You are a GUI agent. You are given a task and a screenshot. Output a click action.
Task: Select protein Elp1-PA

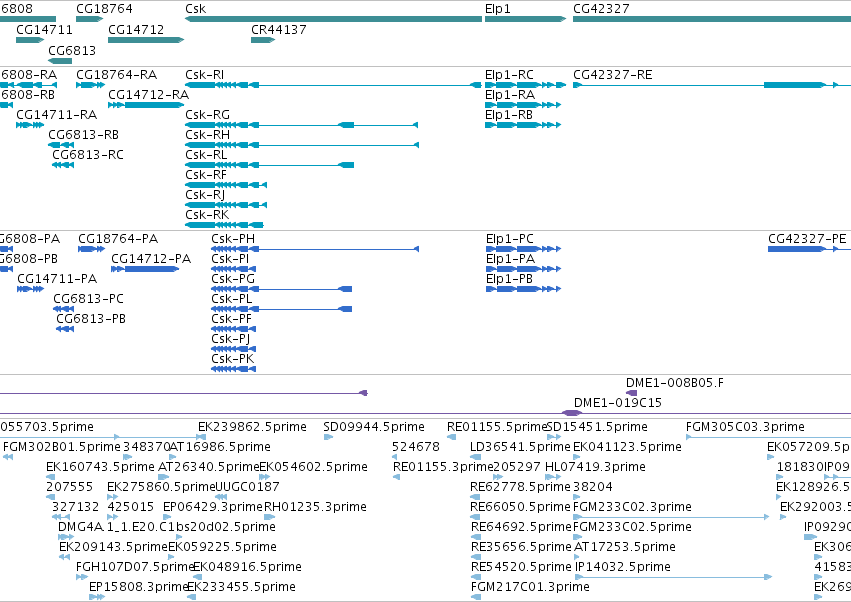[x=510, y=259]
